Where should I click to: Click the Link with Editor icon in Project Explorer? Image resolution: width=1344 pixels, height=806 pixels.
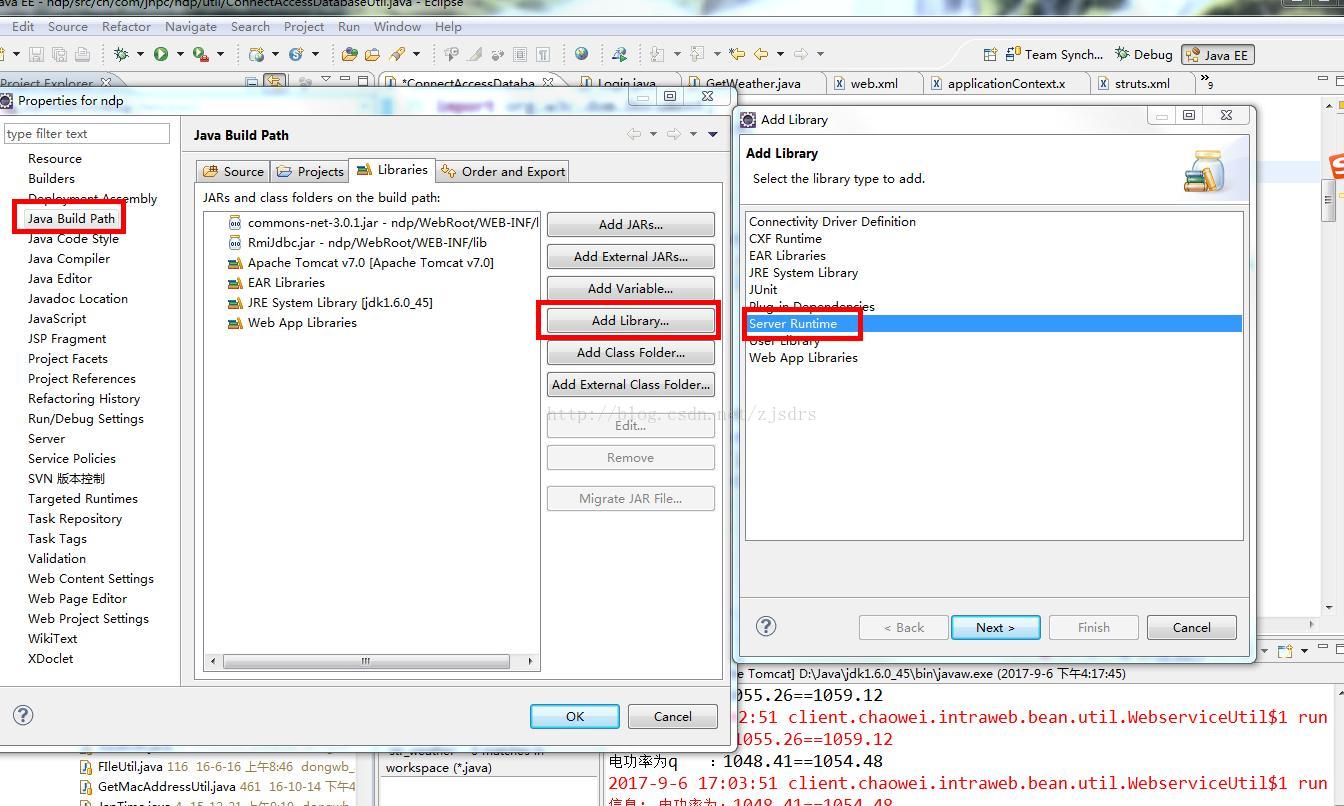[273, 82]
